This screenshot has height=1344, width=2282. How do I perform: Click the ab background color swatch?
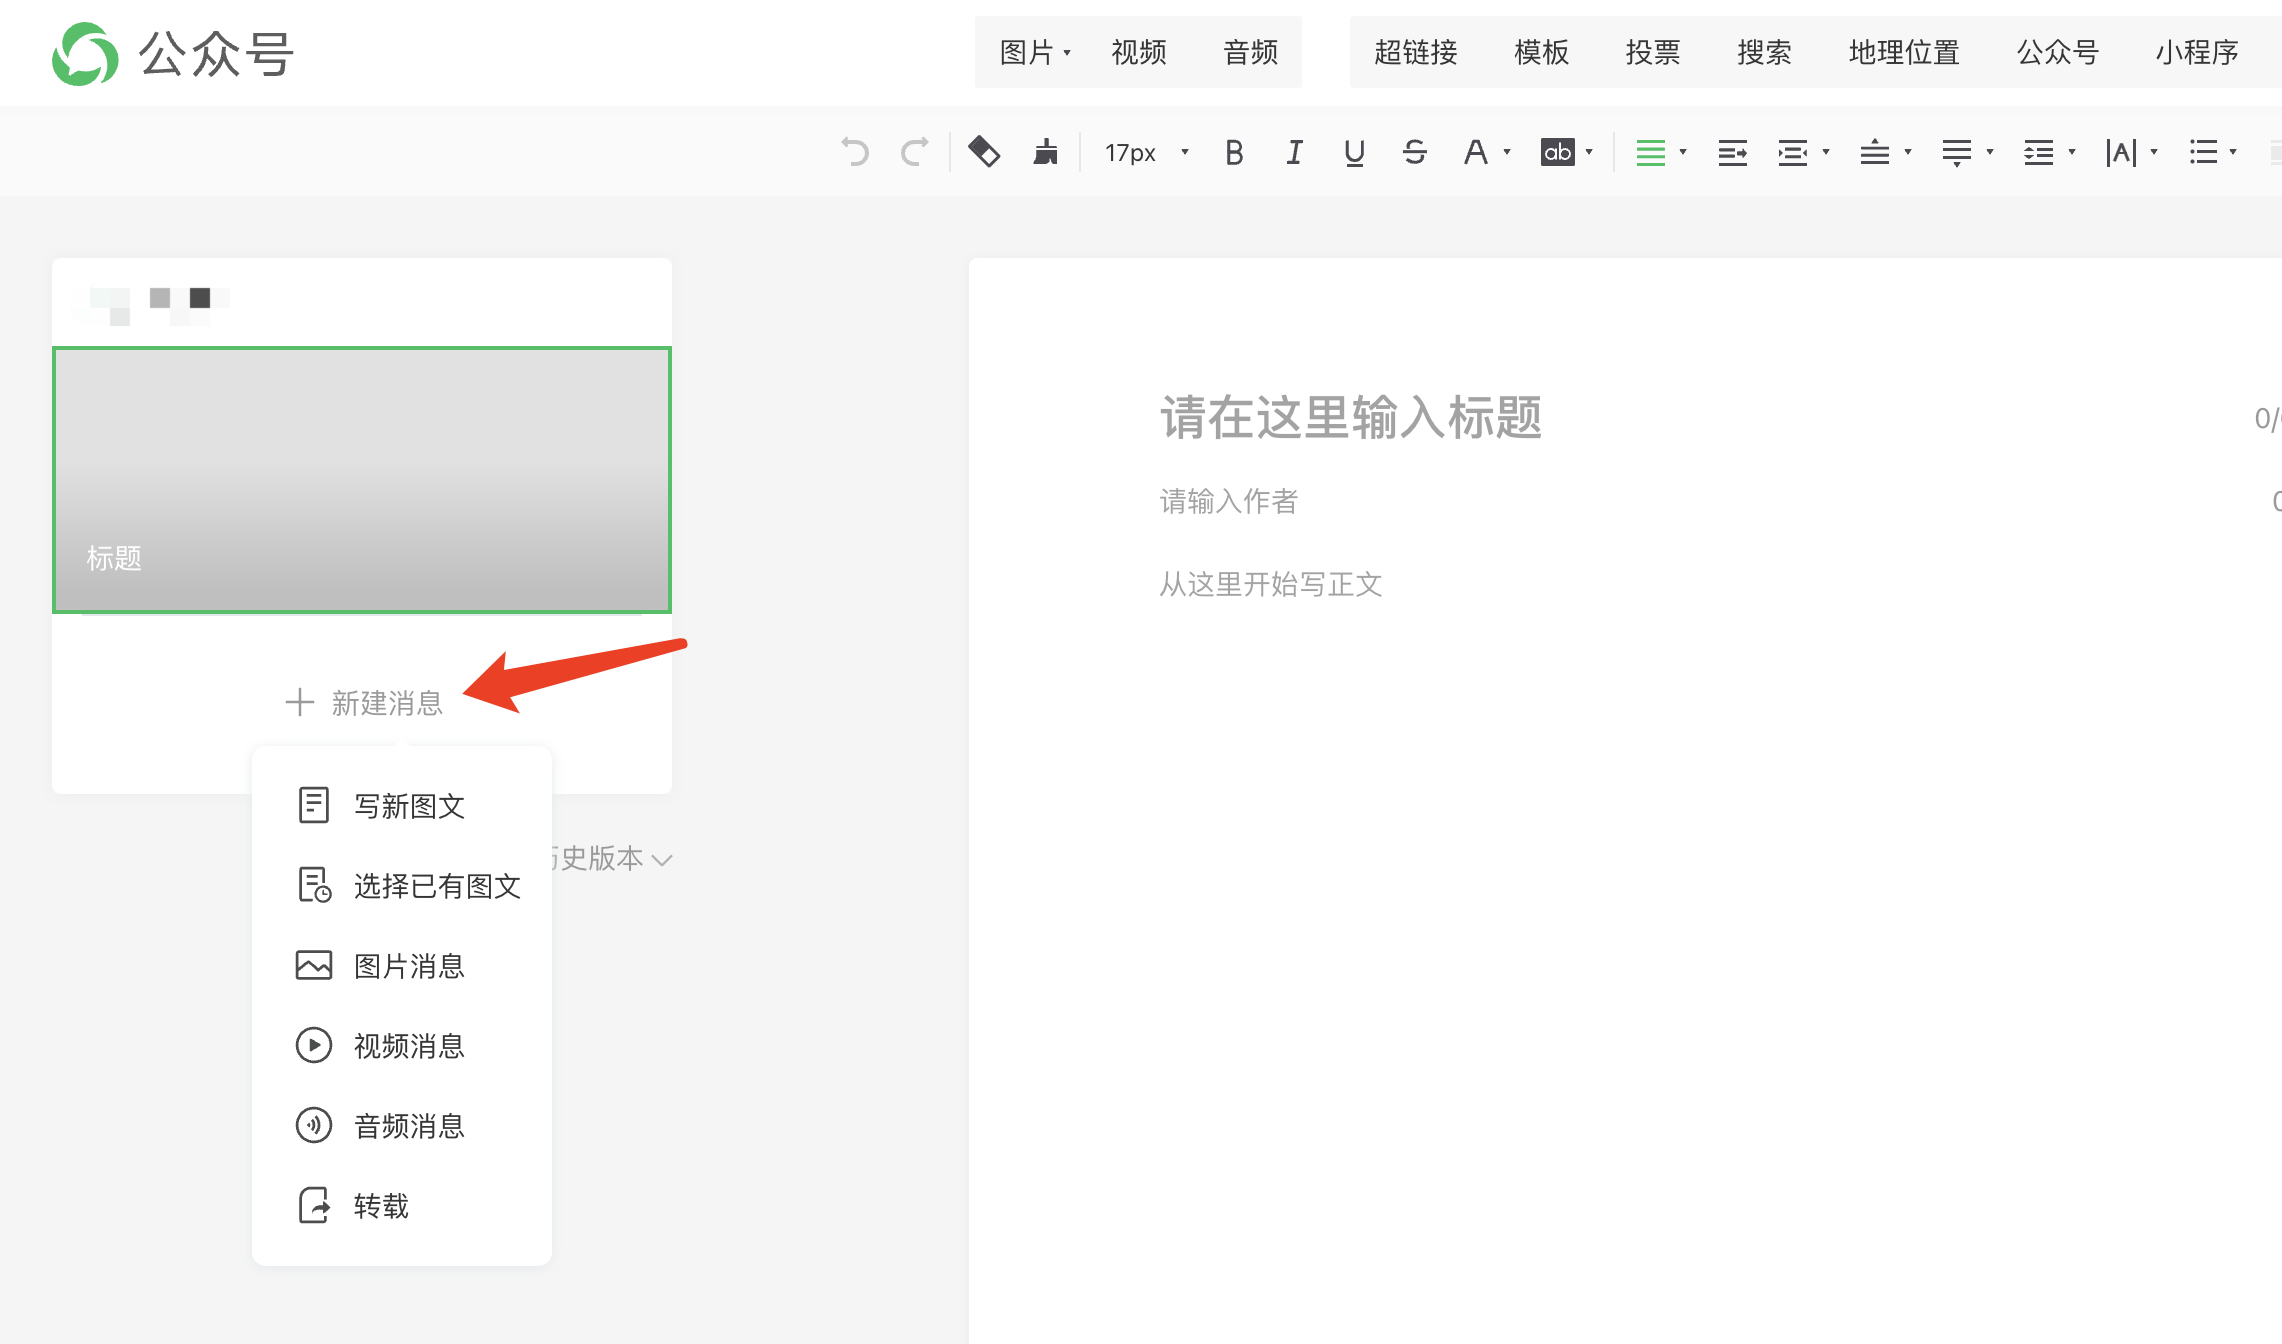point(1557,152)
